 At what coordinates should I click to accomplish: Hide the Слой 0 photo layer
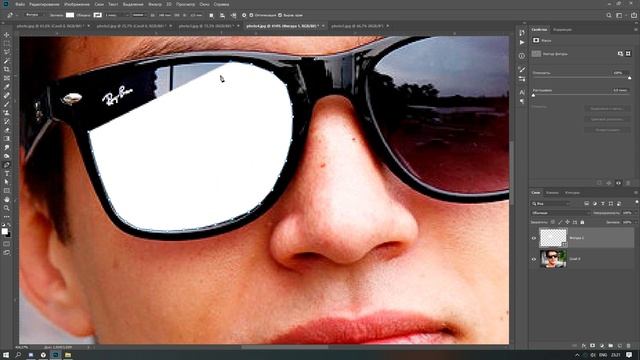[x=534, y=259]
